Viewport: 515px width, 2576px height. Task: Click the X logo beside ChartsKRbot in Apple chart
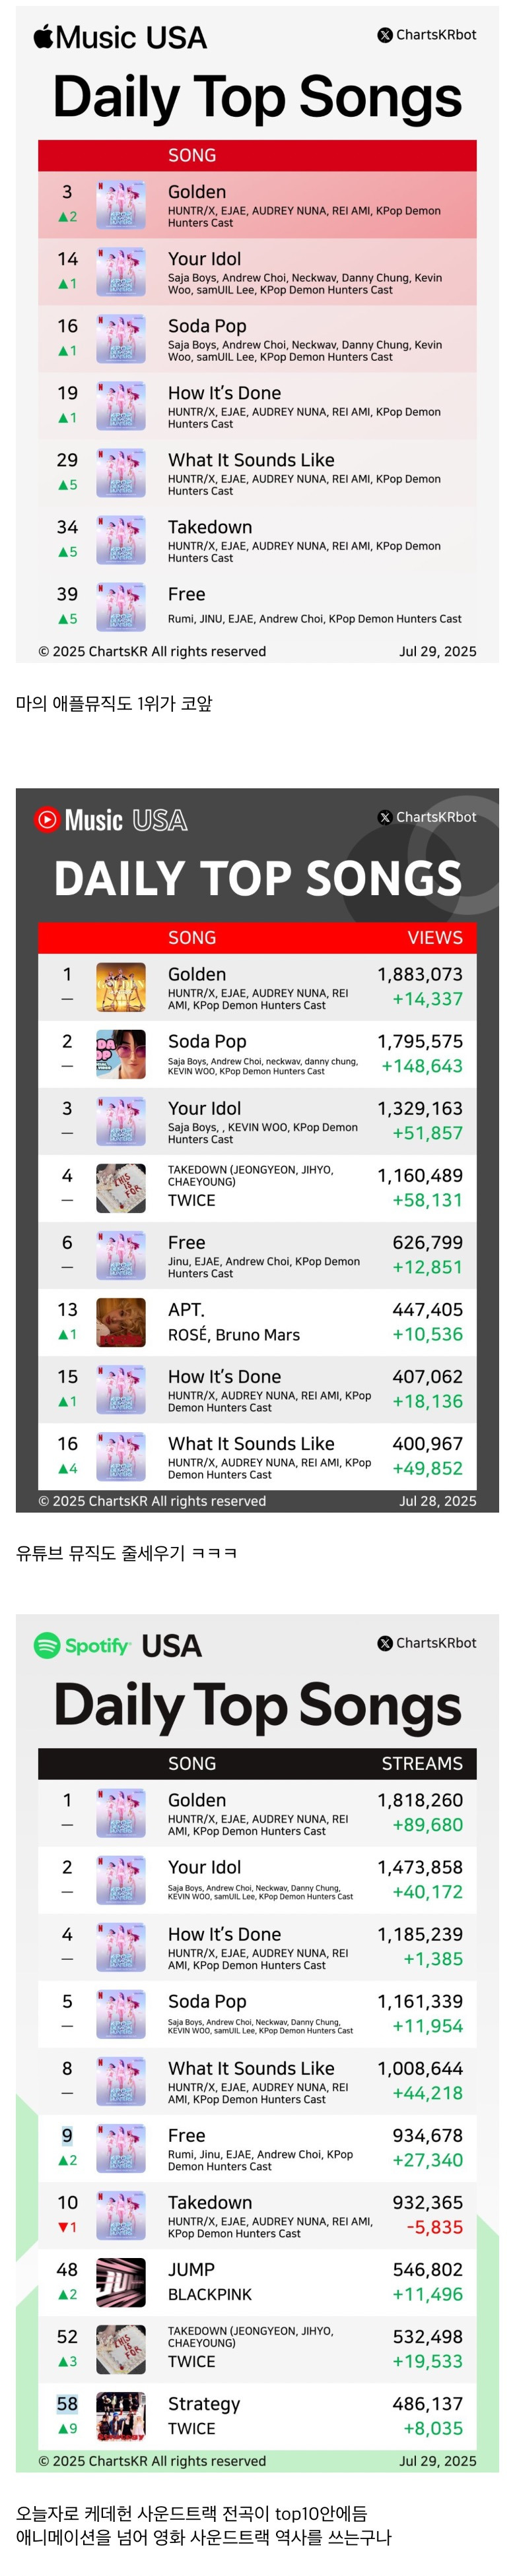[385, 35]
